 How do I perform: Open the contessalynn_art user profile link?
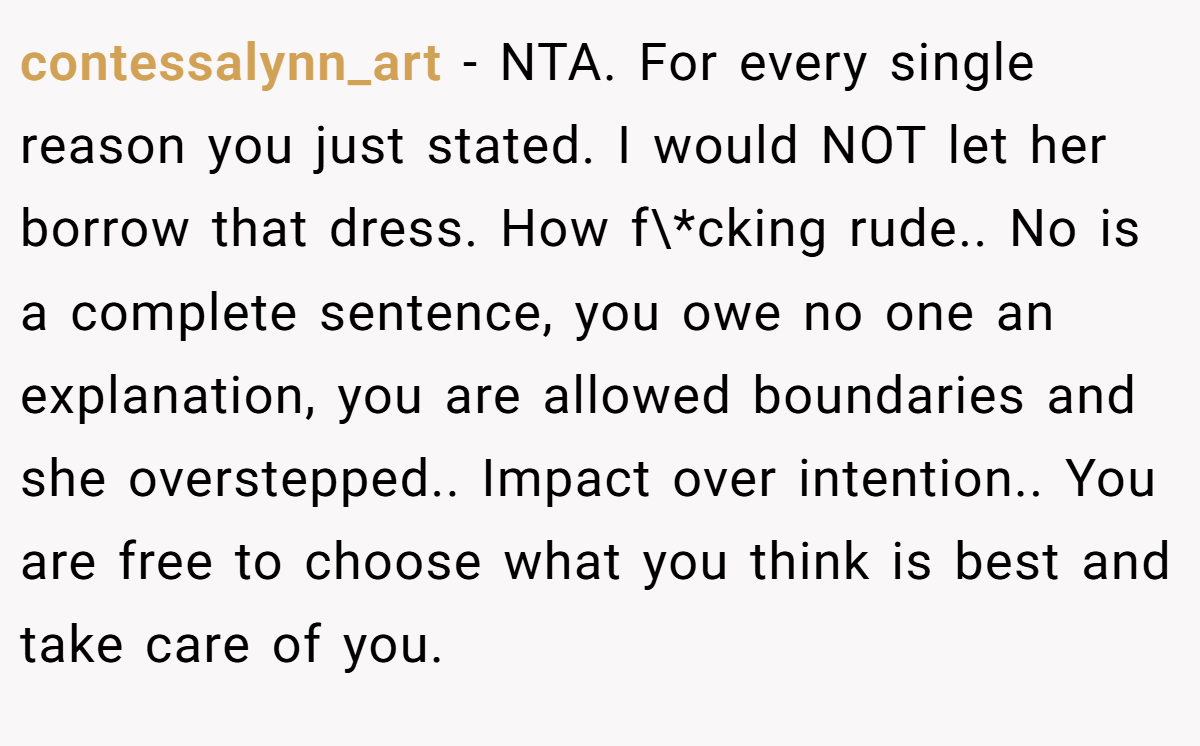tap(230, 65)
